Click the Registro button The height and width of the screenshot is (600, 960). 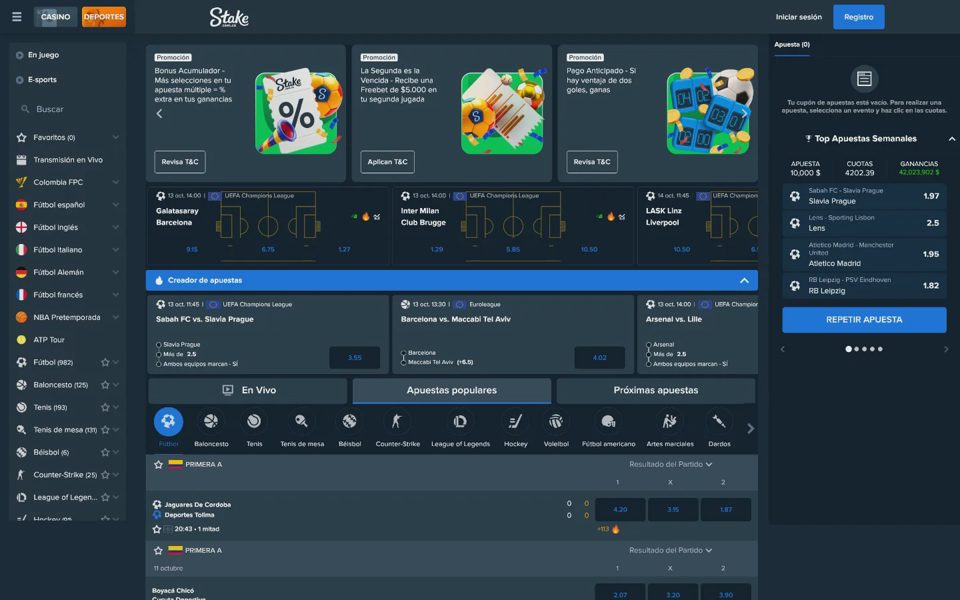point(858,17)
